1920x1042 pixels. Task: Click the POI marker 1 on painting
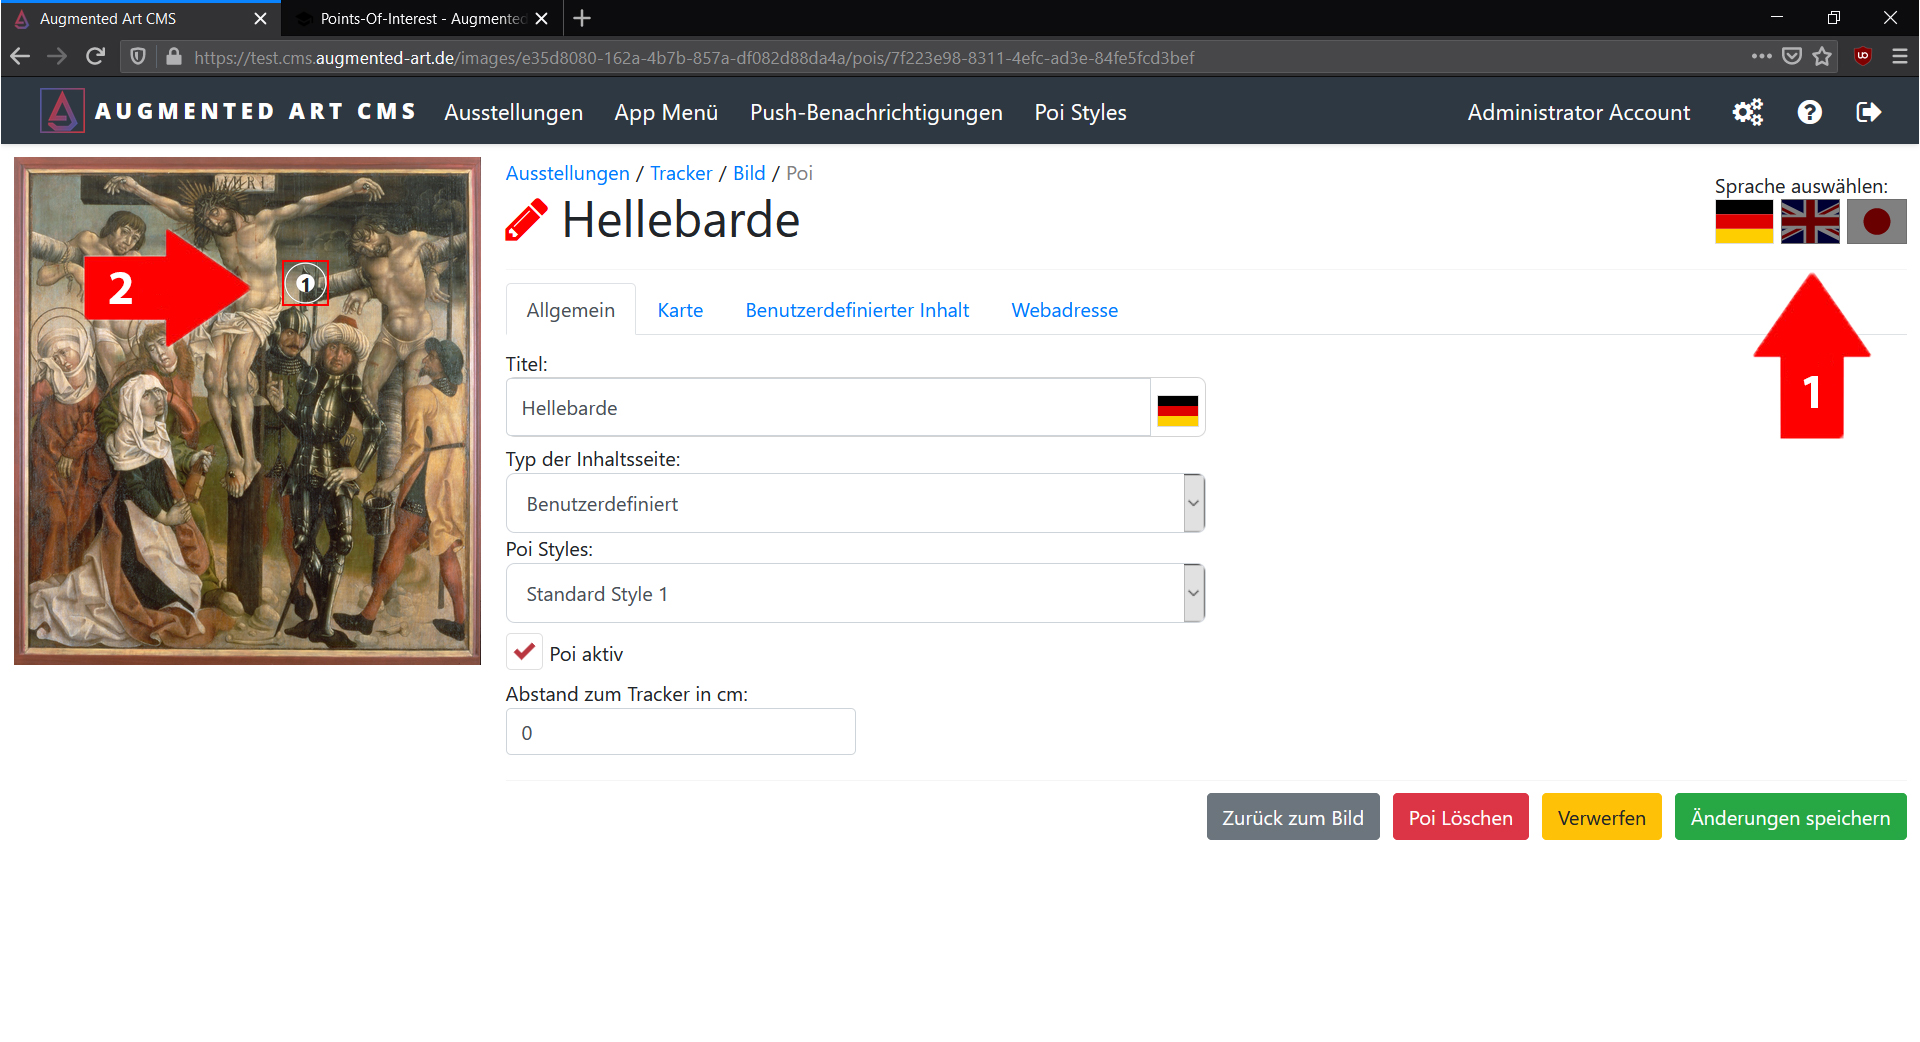pos(305,283)
